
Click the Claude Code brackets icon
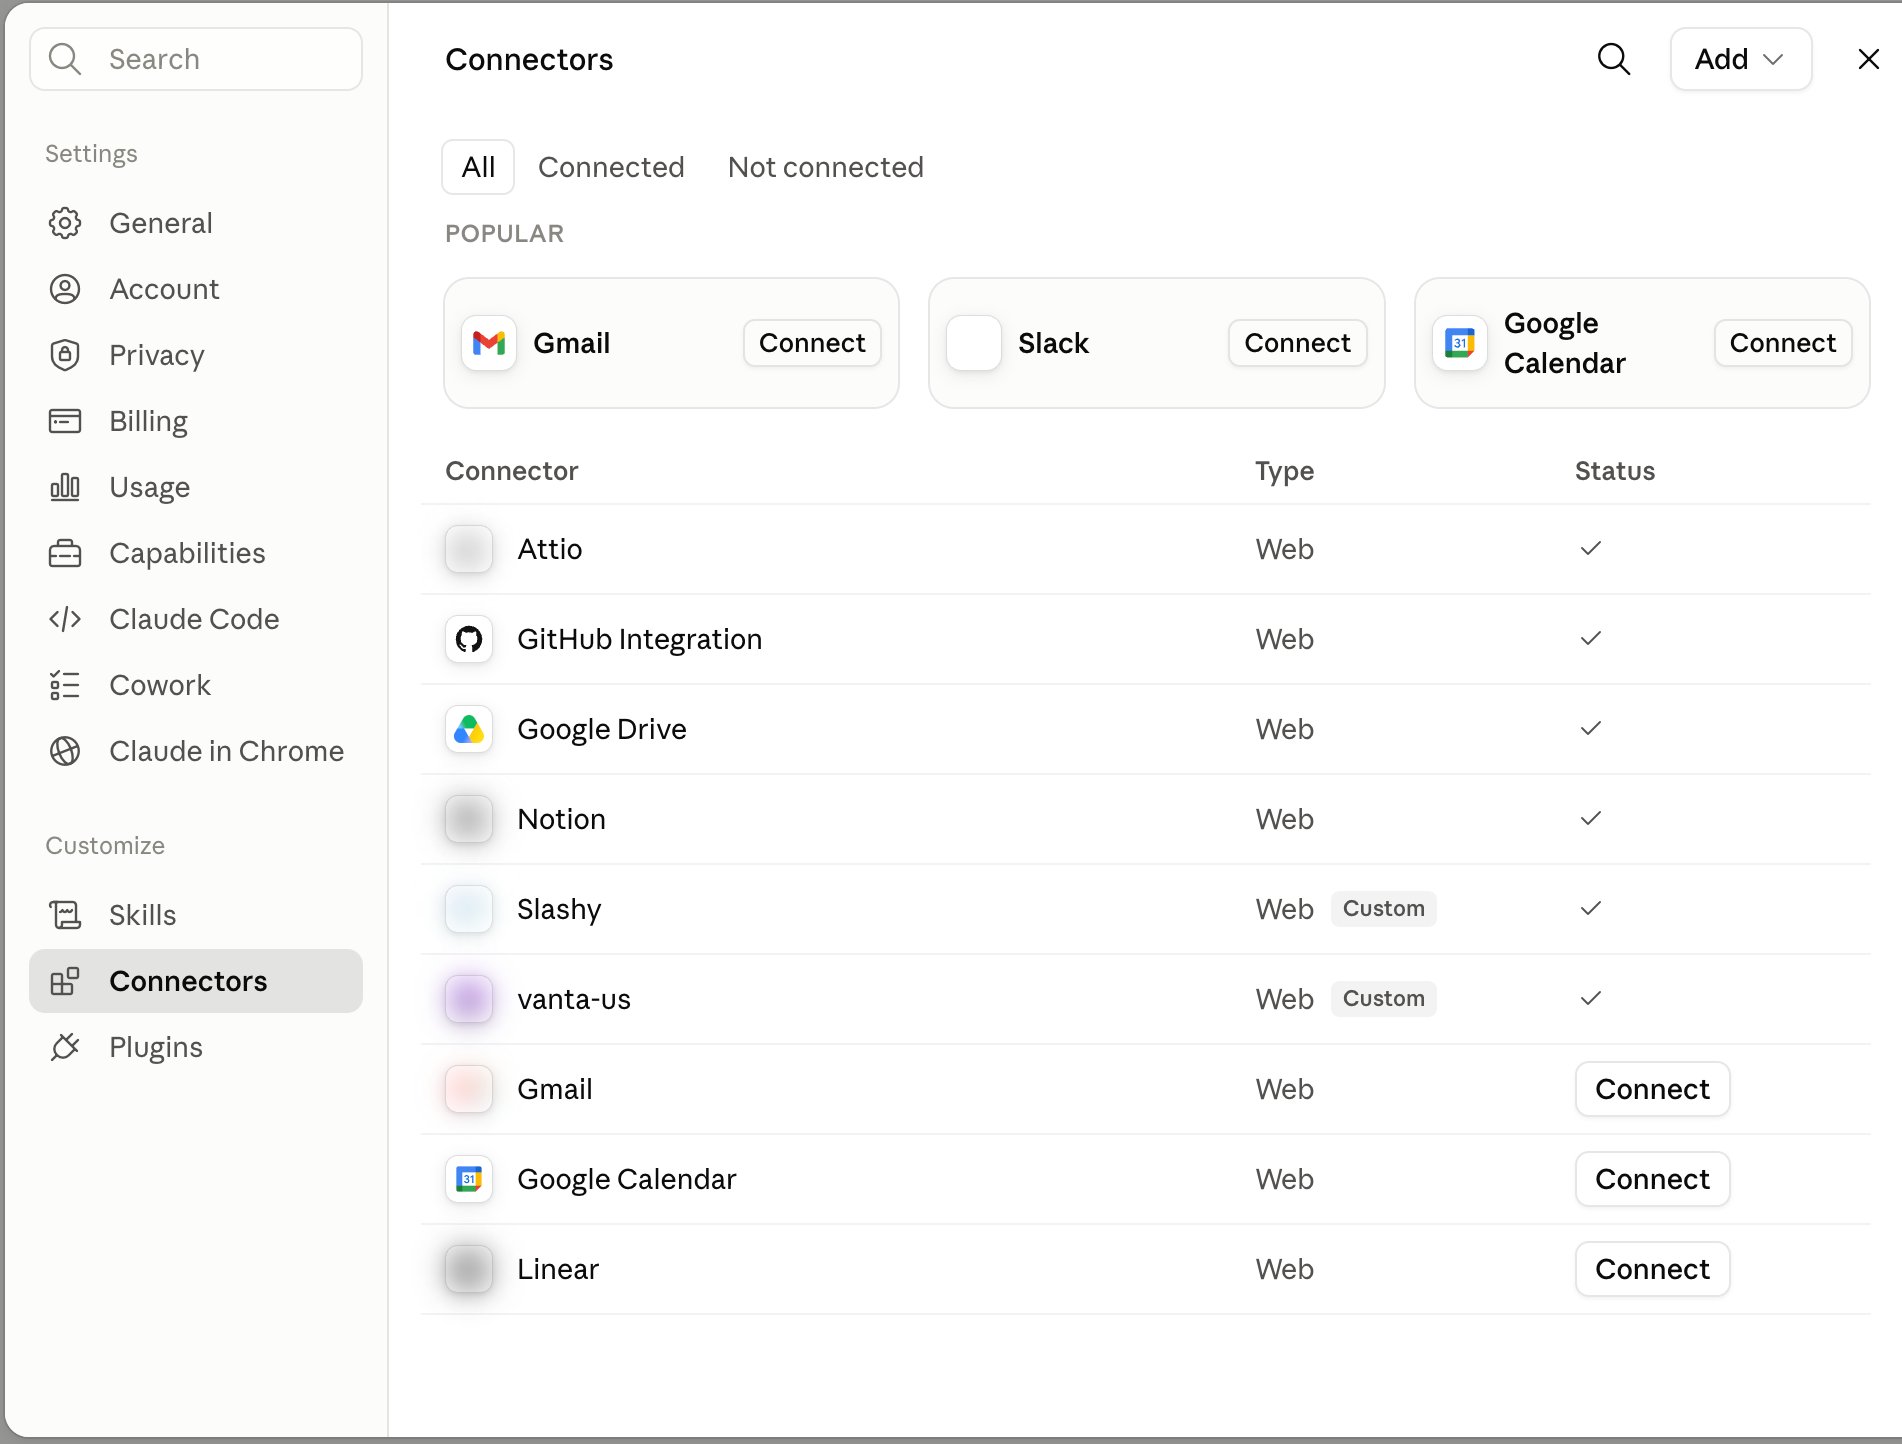pyautogui.click(x=65, y=619)
